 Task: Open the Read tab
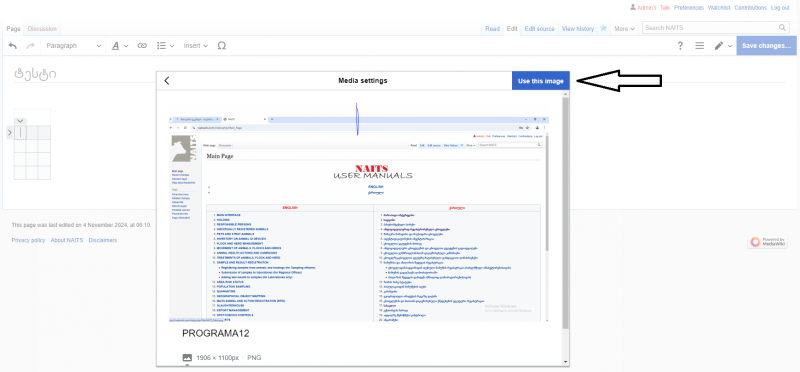click(492, 29)
